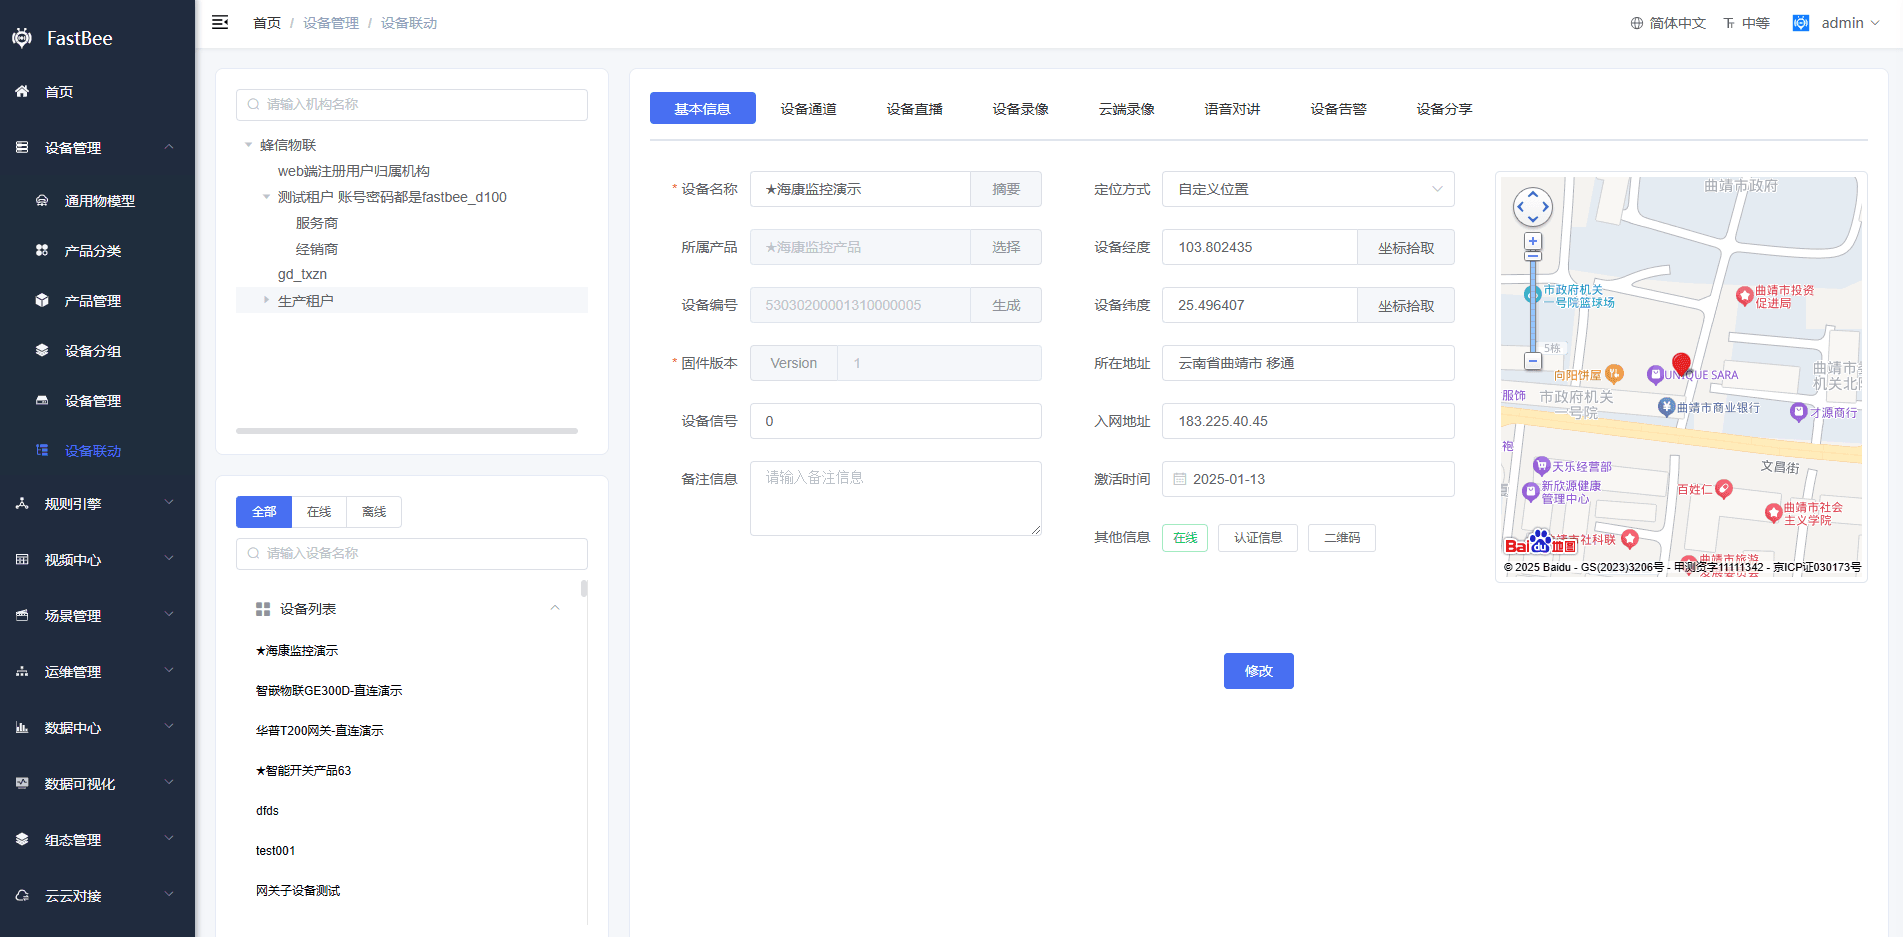The image size is (1903, 937).
Task: Click 认证信息 button
Action: pos(1258,538)
